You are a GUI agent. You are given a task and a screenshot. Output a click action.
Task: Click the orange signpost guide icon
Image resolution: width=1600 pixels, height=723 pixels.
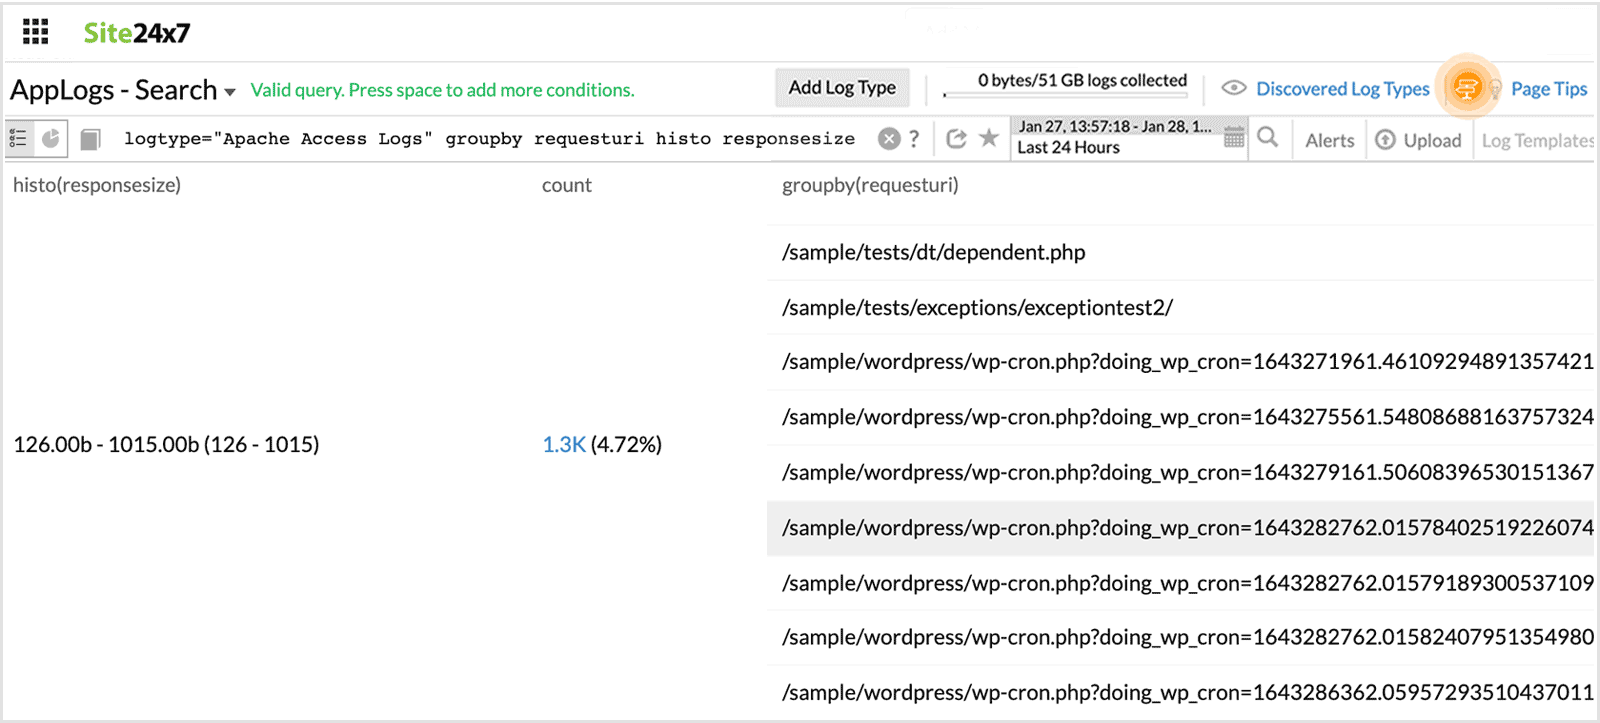tap(1467, 88)
